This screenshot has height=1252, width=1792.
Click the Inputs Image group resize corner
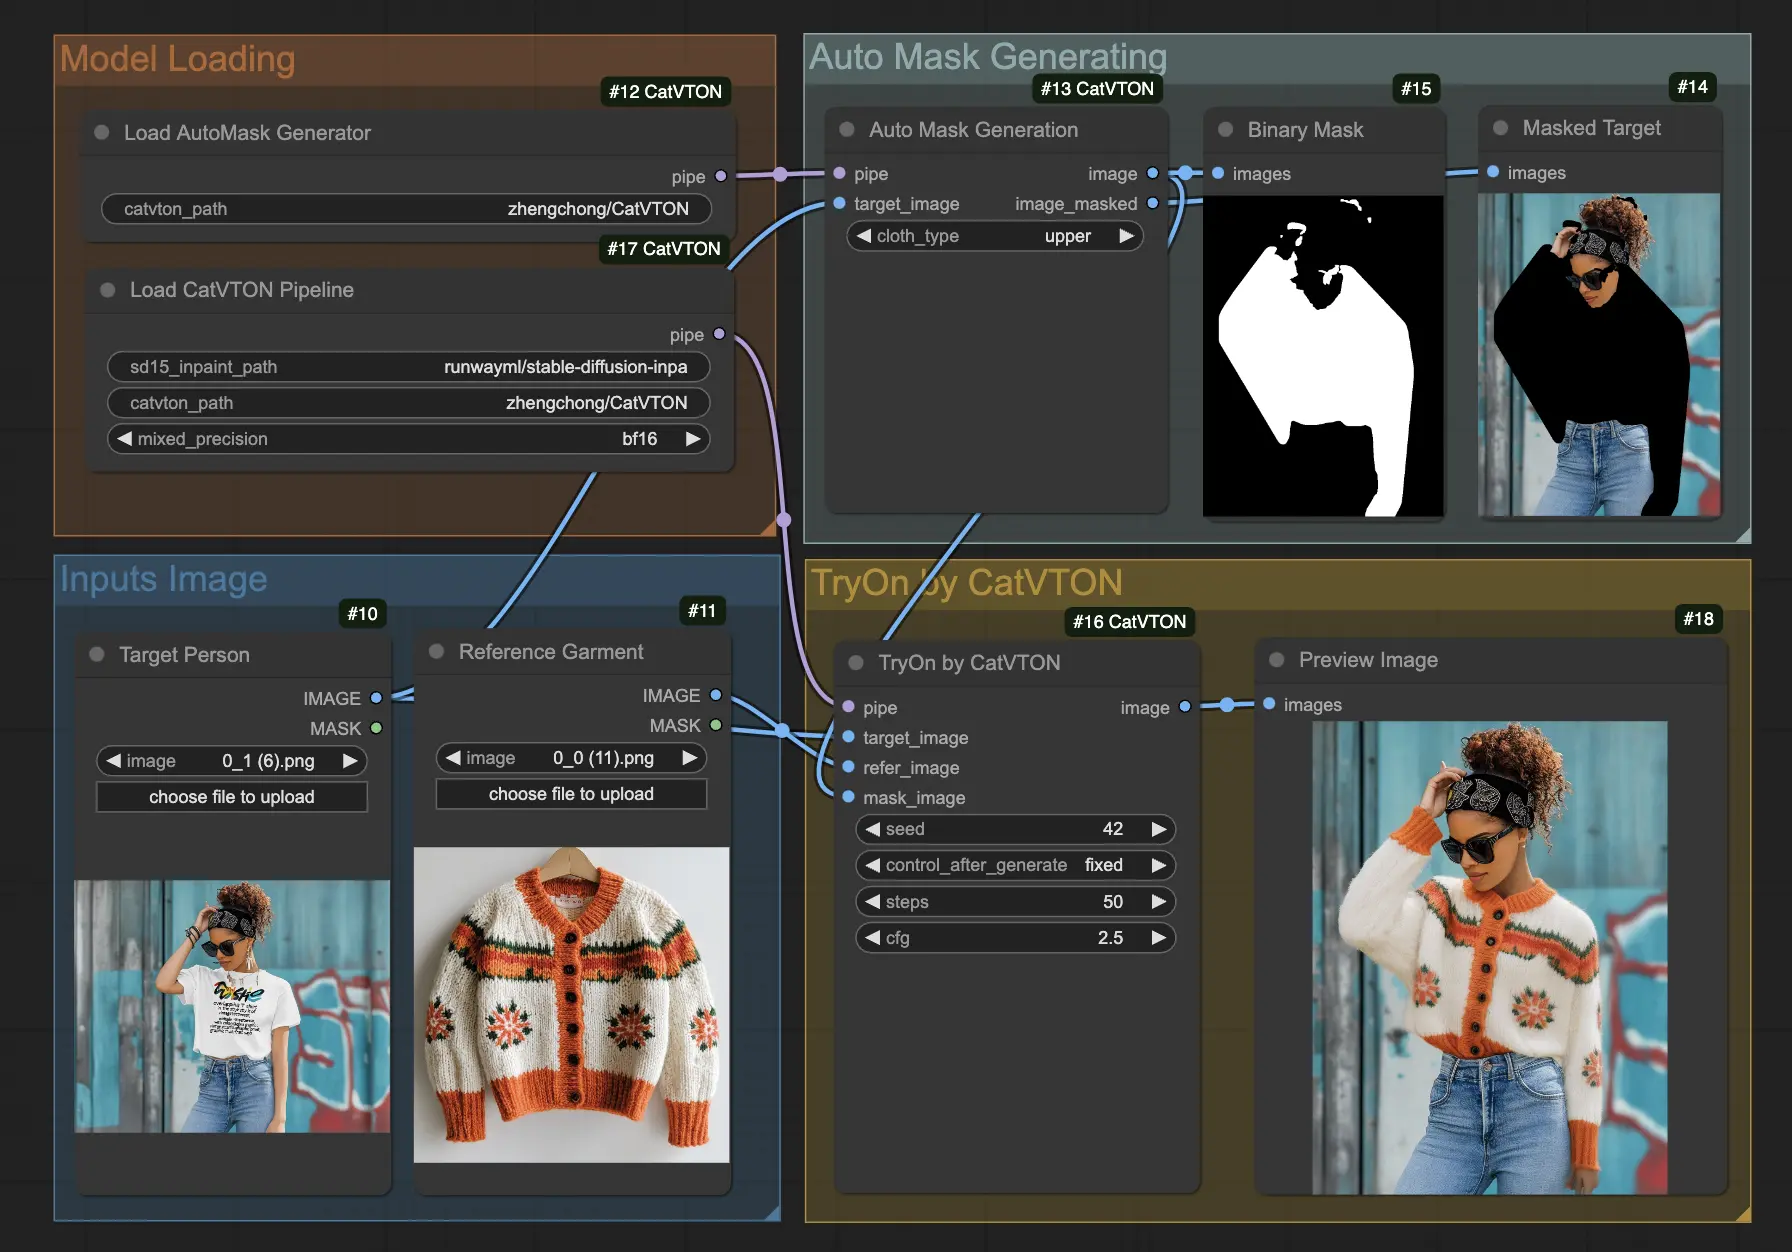[x=772, y=1213]
